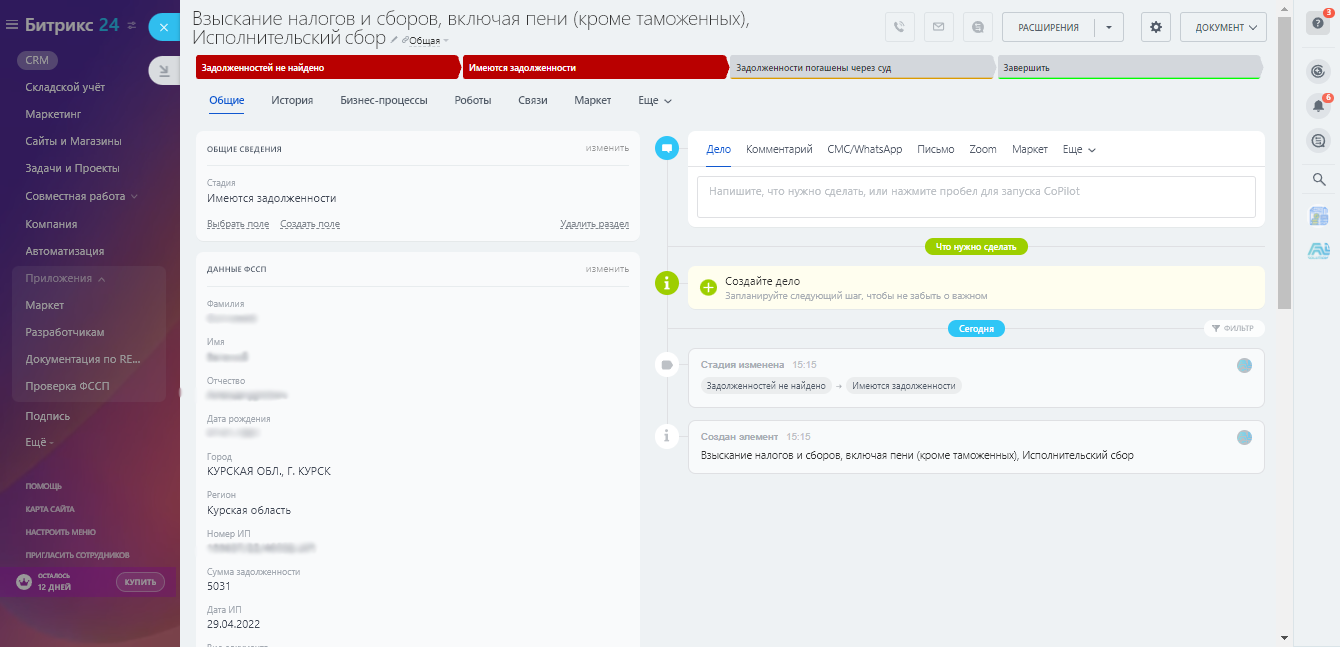The image size is (1340, 647).
Task: Click the envelope email icon button
Action: [x=938, y=27]
